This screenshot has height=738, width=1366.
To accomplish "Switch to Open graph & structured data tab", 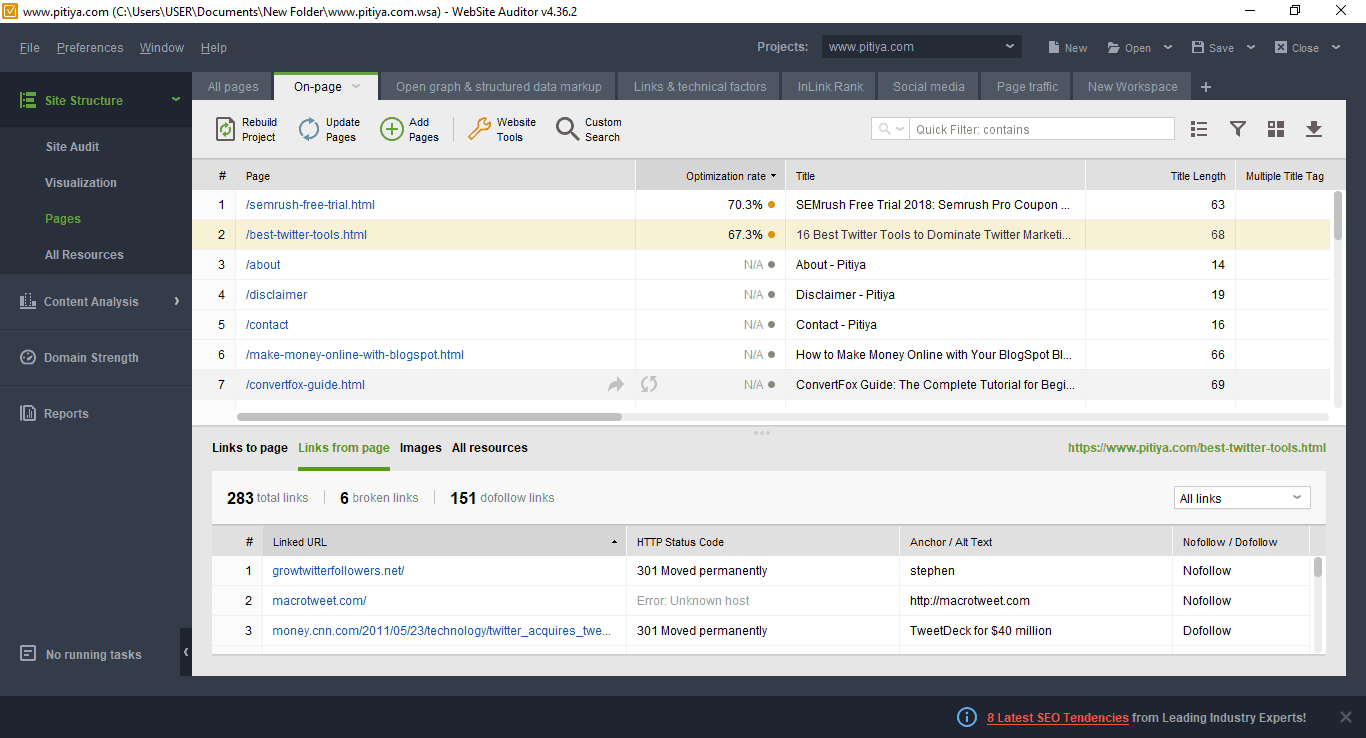I will tap(499, 87).
